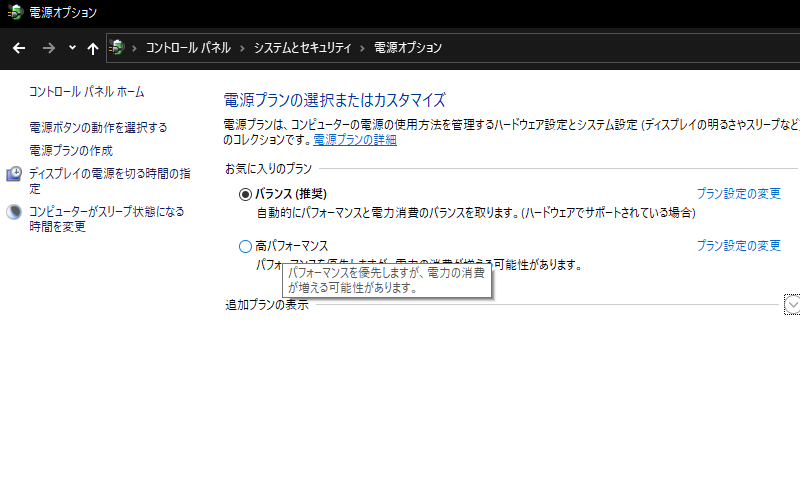This screenshot has width=800, height=500.
Task: Open コンピューターがスリープ状態になる時間を変更 link
Action: 107,219
